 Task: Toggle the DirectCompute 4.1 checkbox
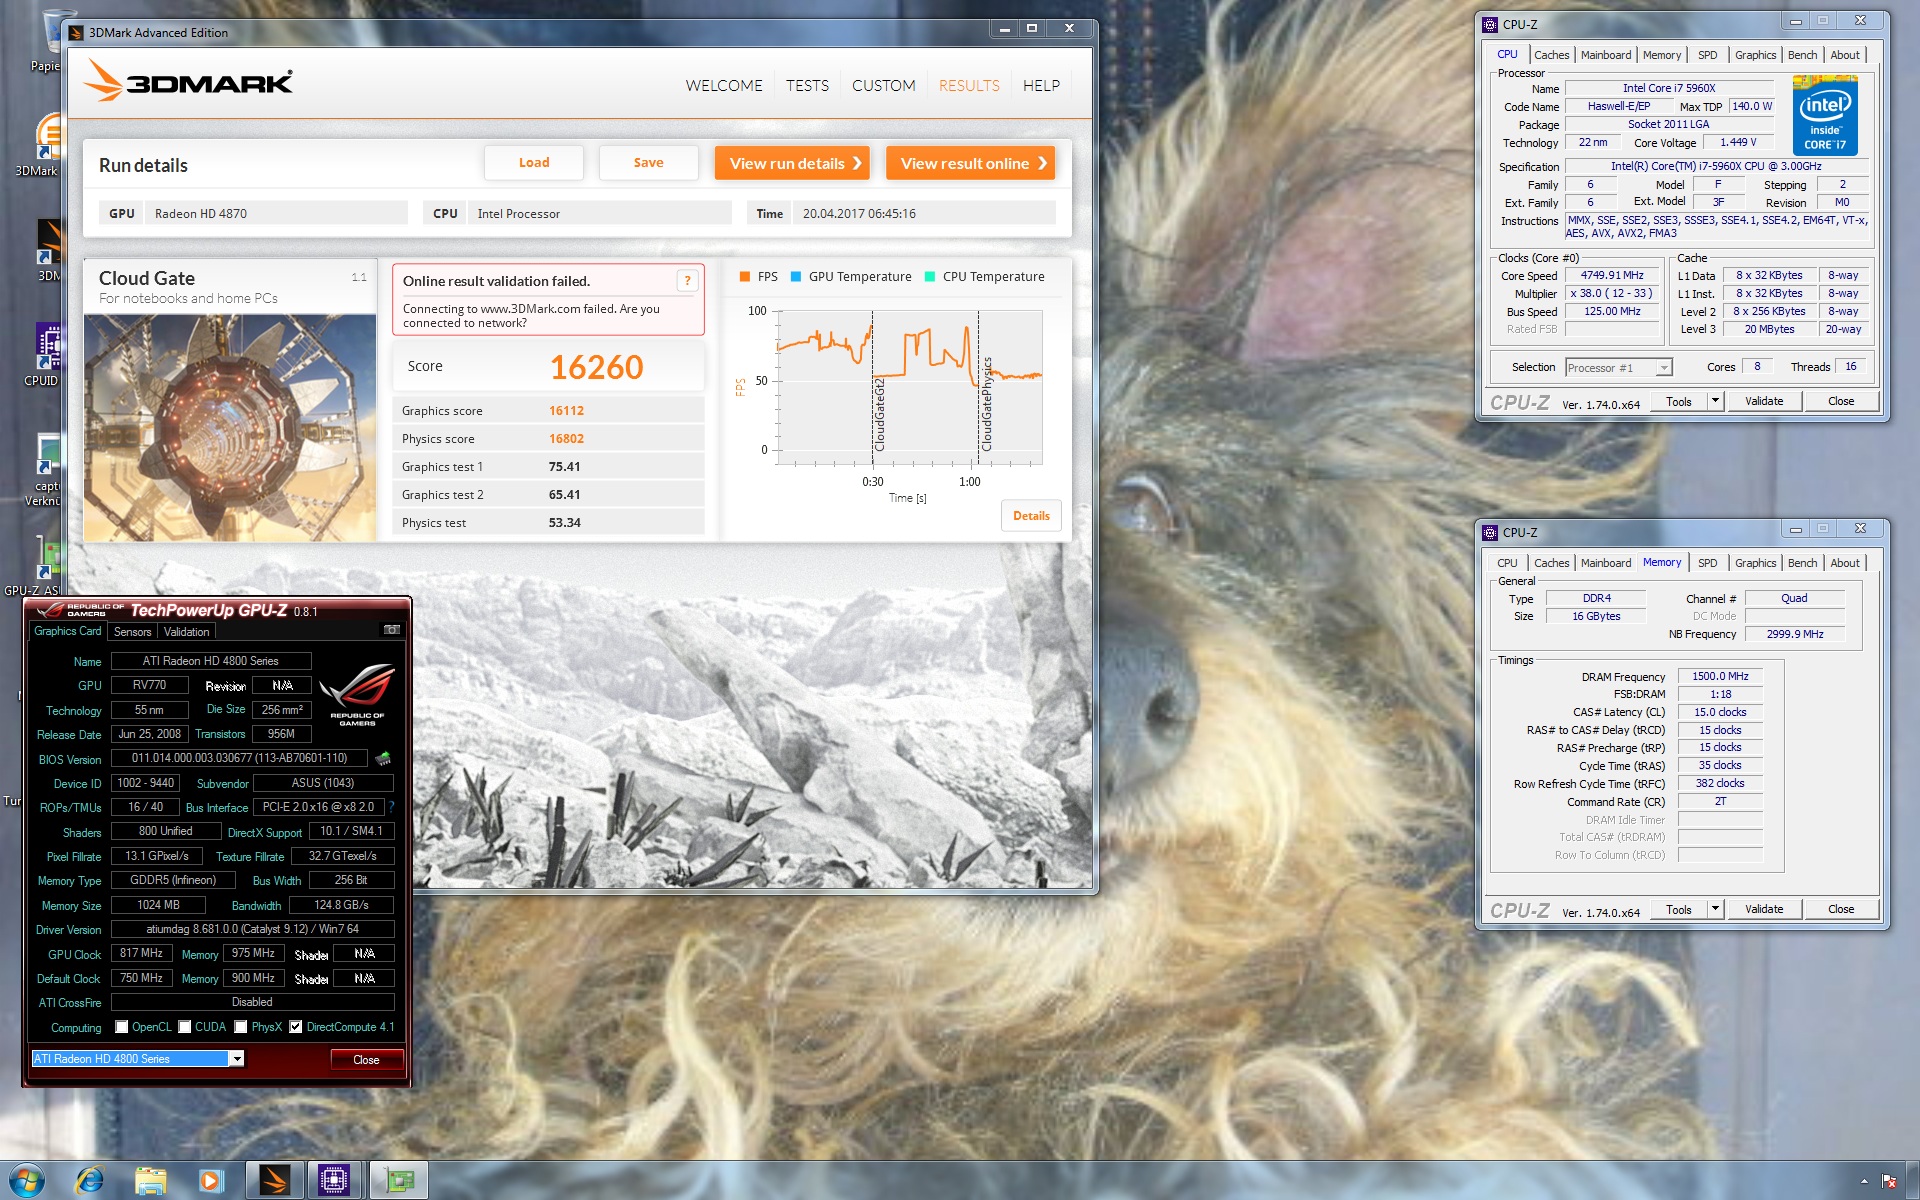click(x=296, y=1027)
